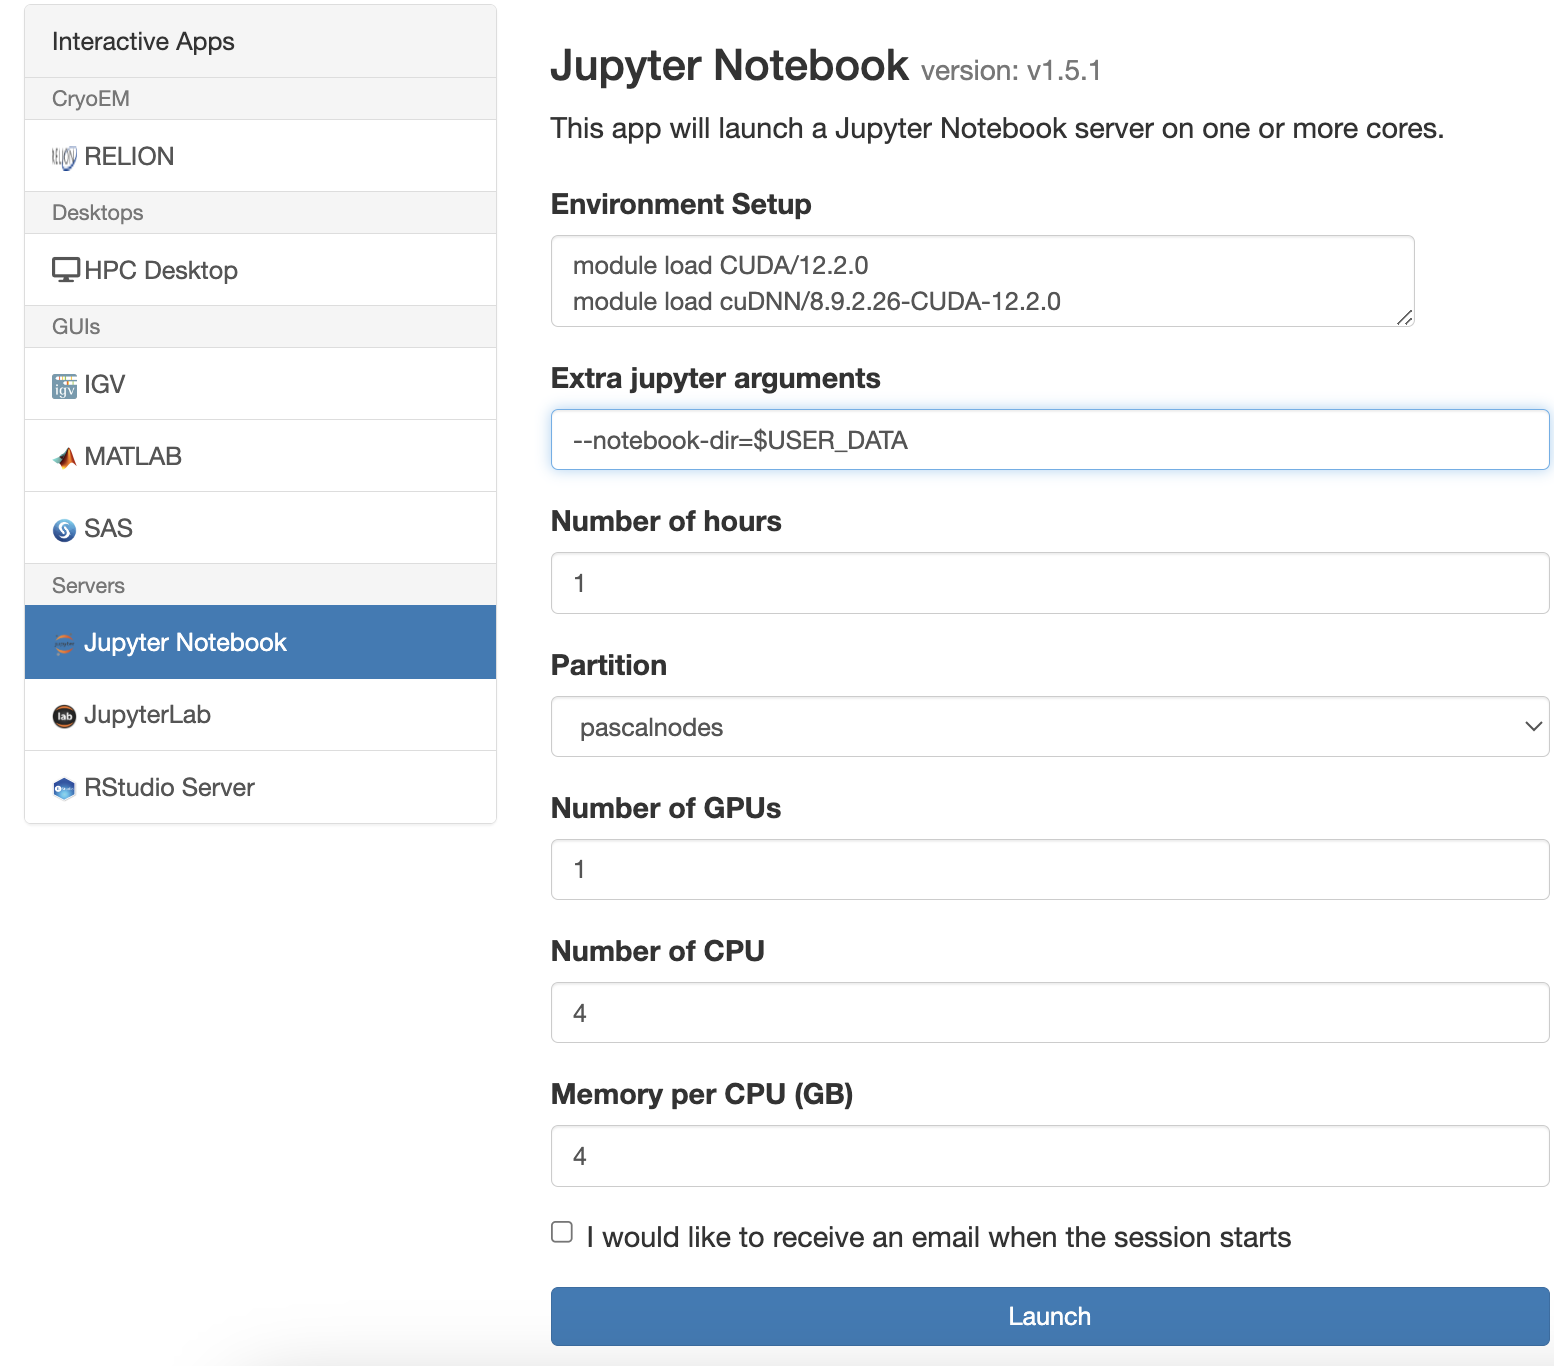This screenshot has width=1554, height=1366.
Task: Click the RStudio Server icon
Action: click(x=64, y=788)
